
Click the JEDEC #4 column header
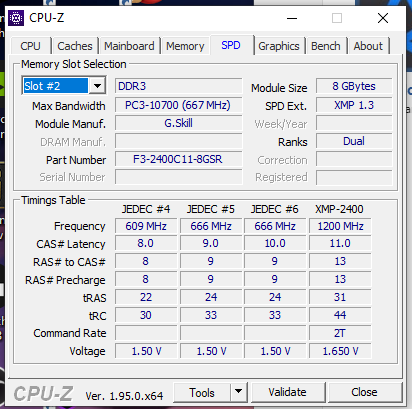point(146,209)
